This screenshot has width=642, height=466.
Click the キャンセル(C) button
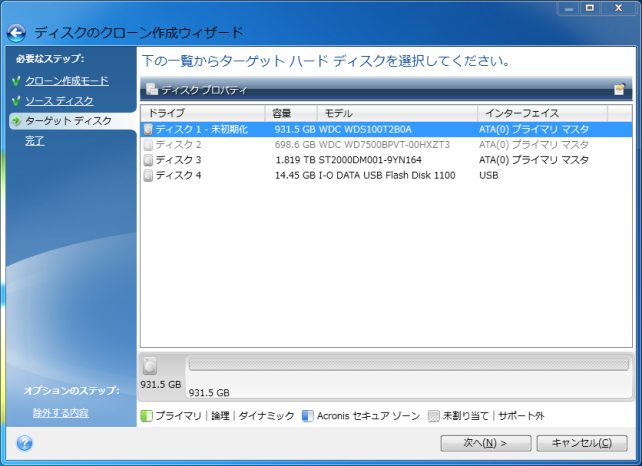coord(582,443)
